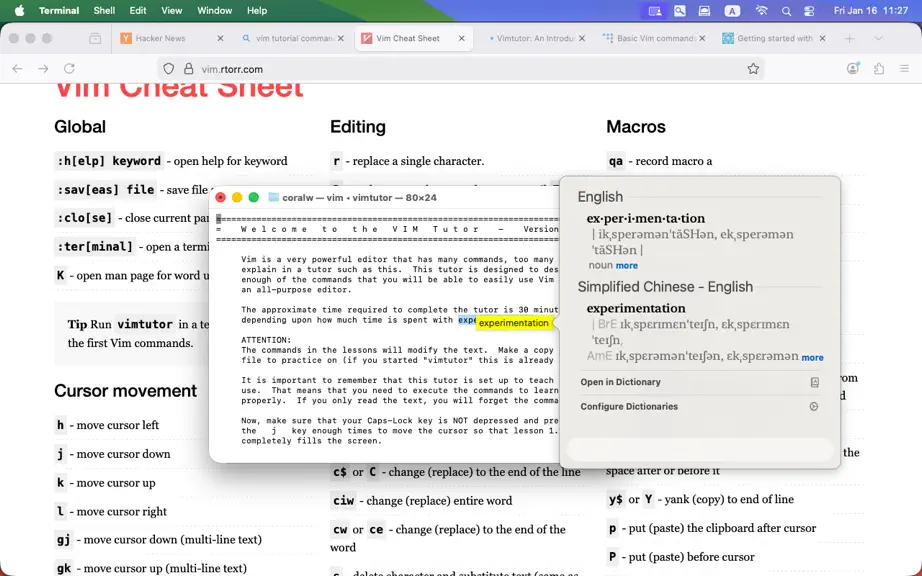Go back in browser history

(18, 69)
